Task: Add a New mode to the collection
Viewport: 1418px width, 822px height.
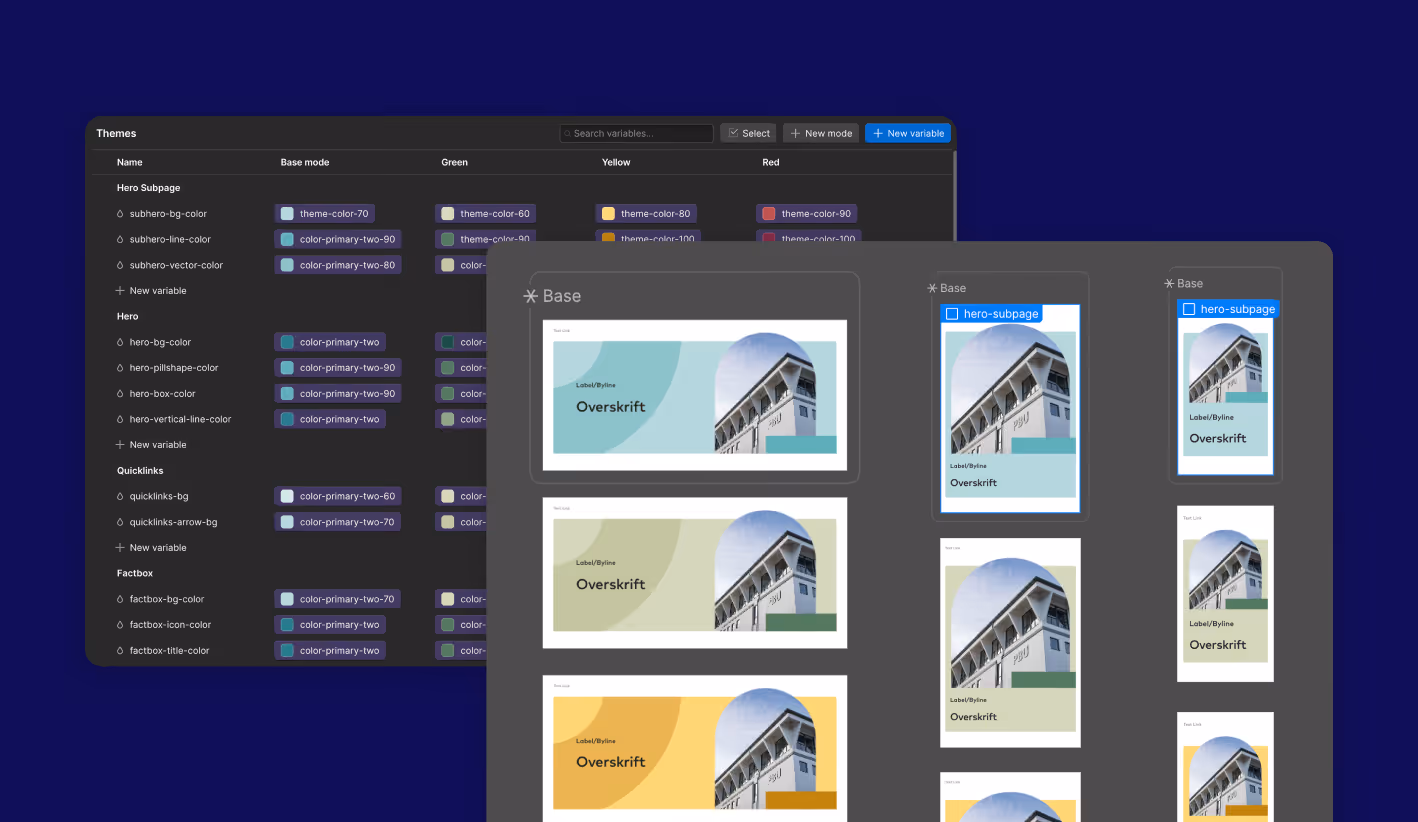Action: [x=820, y=133]
